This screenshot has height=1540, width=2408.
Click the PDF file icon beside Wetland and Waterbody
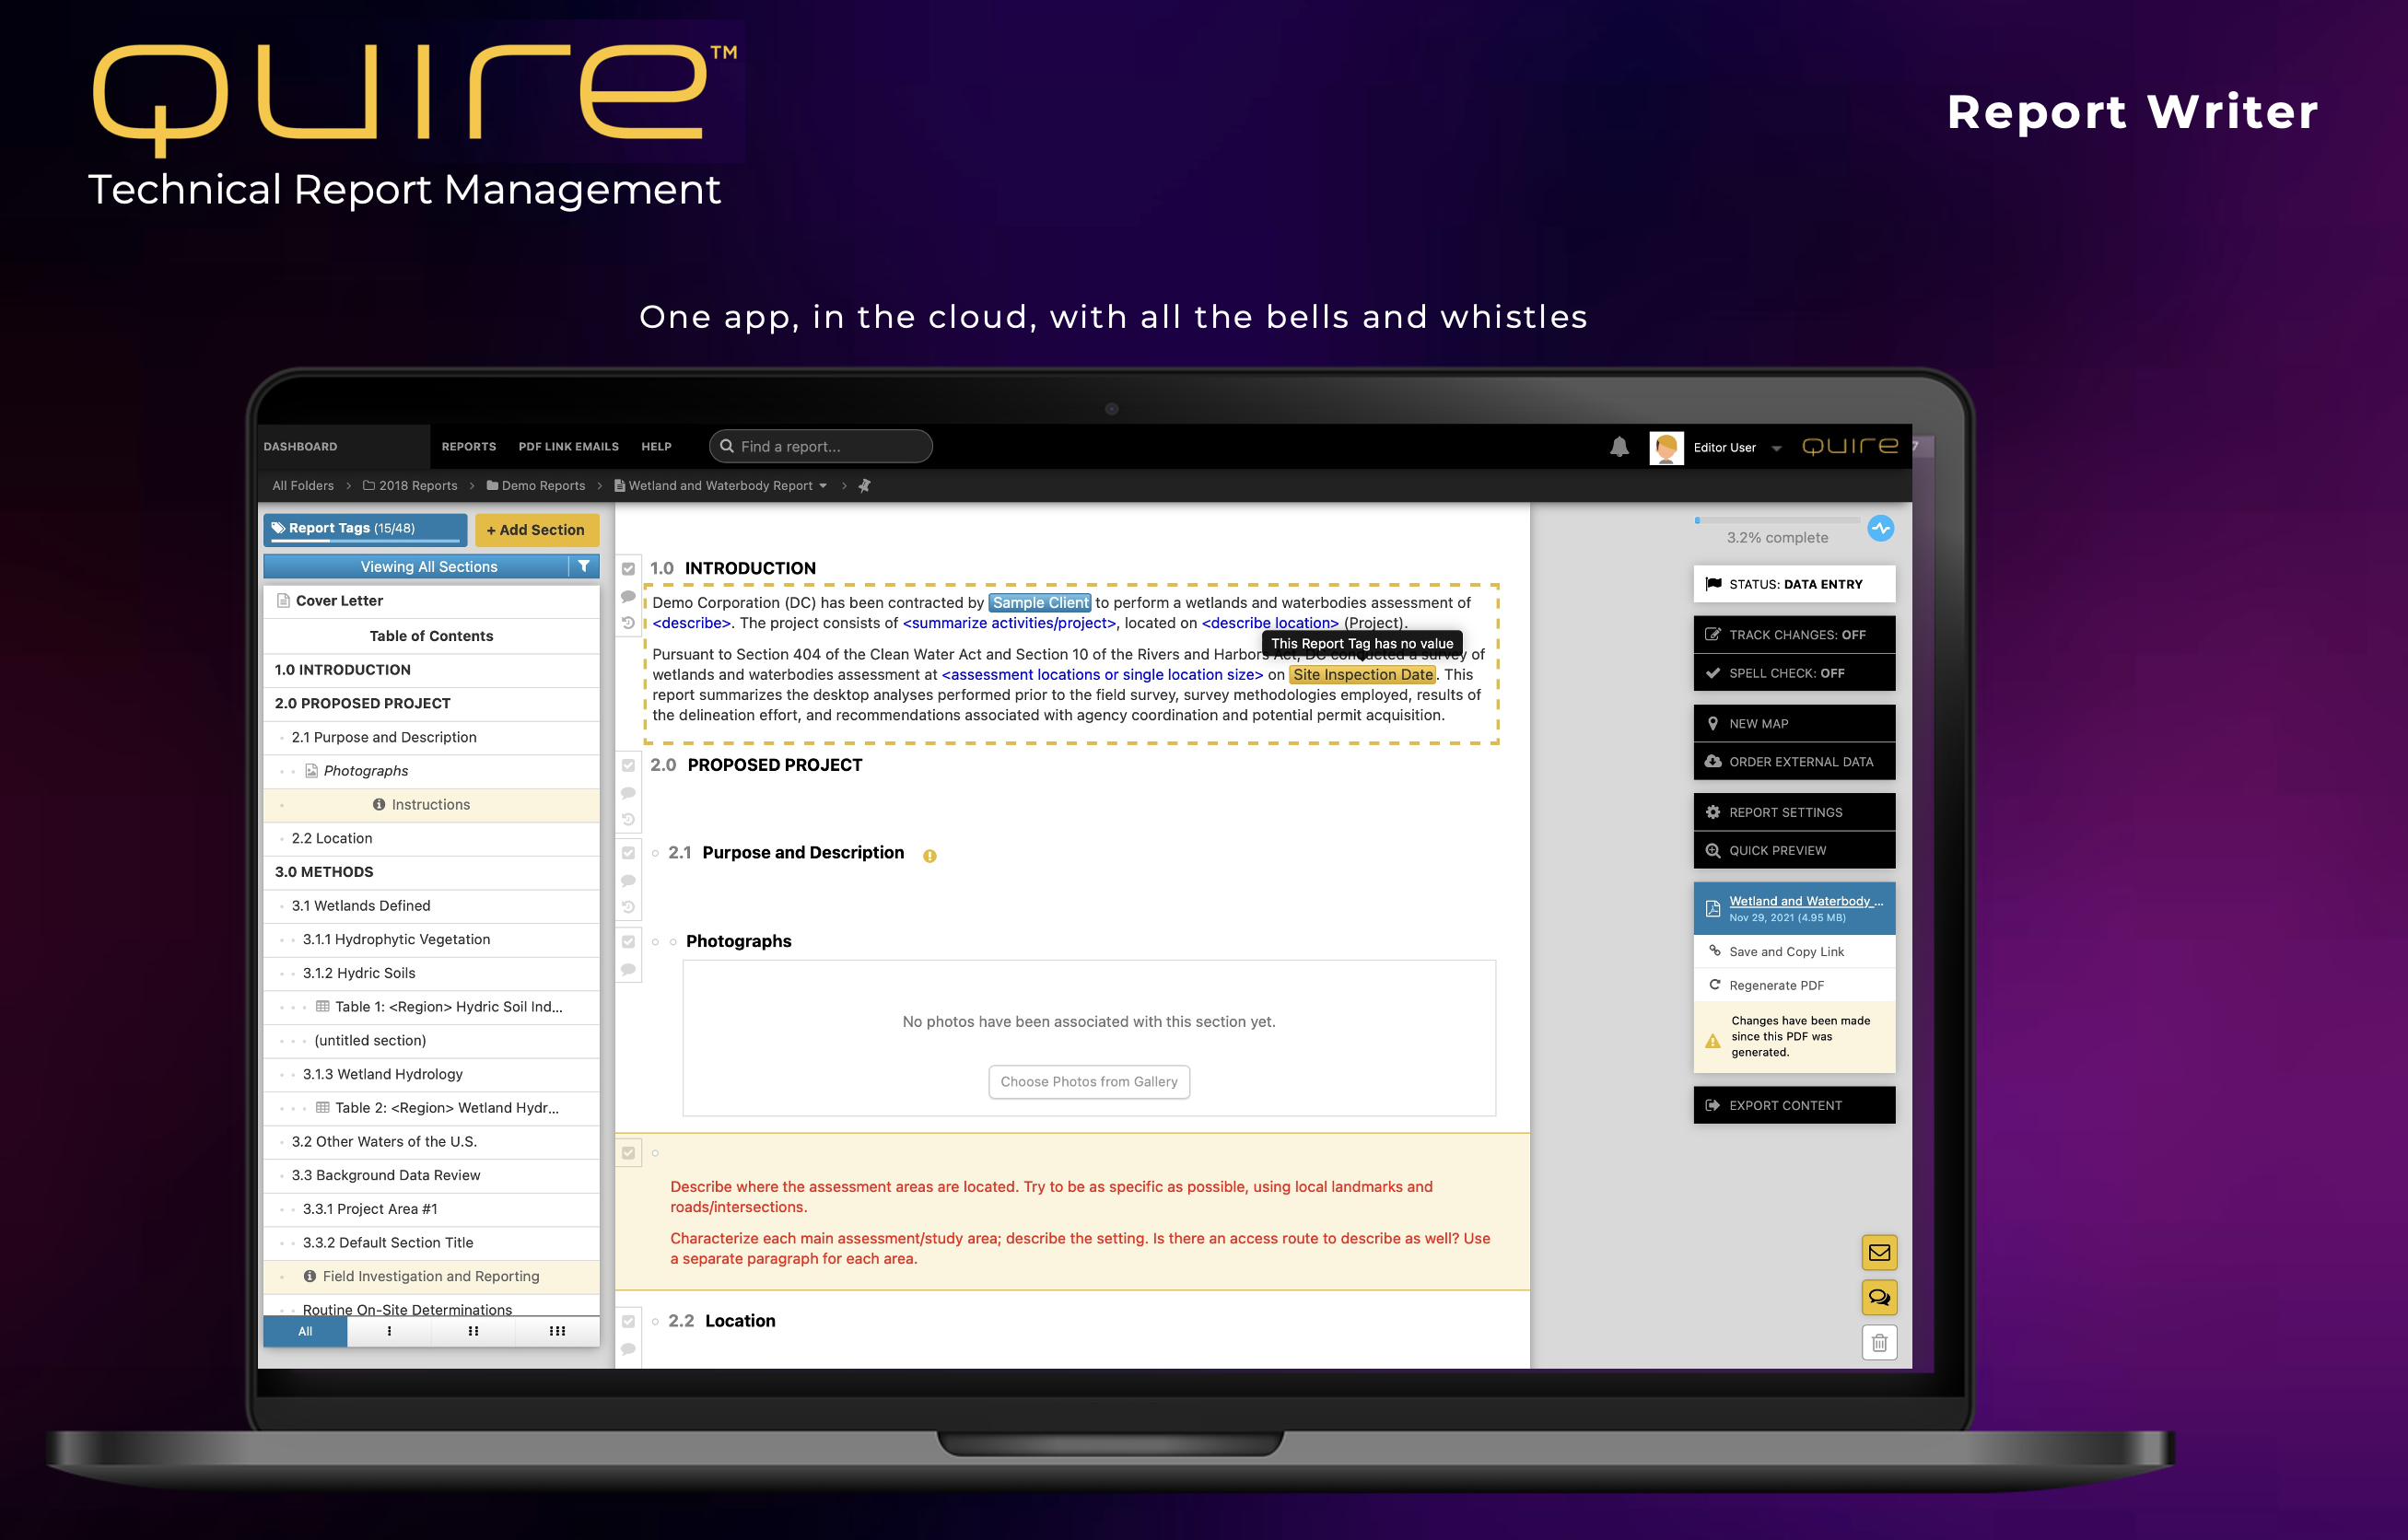click(1712, 908)
